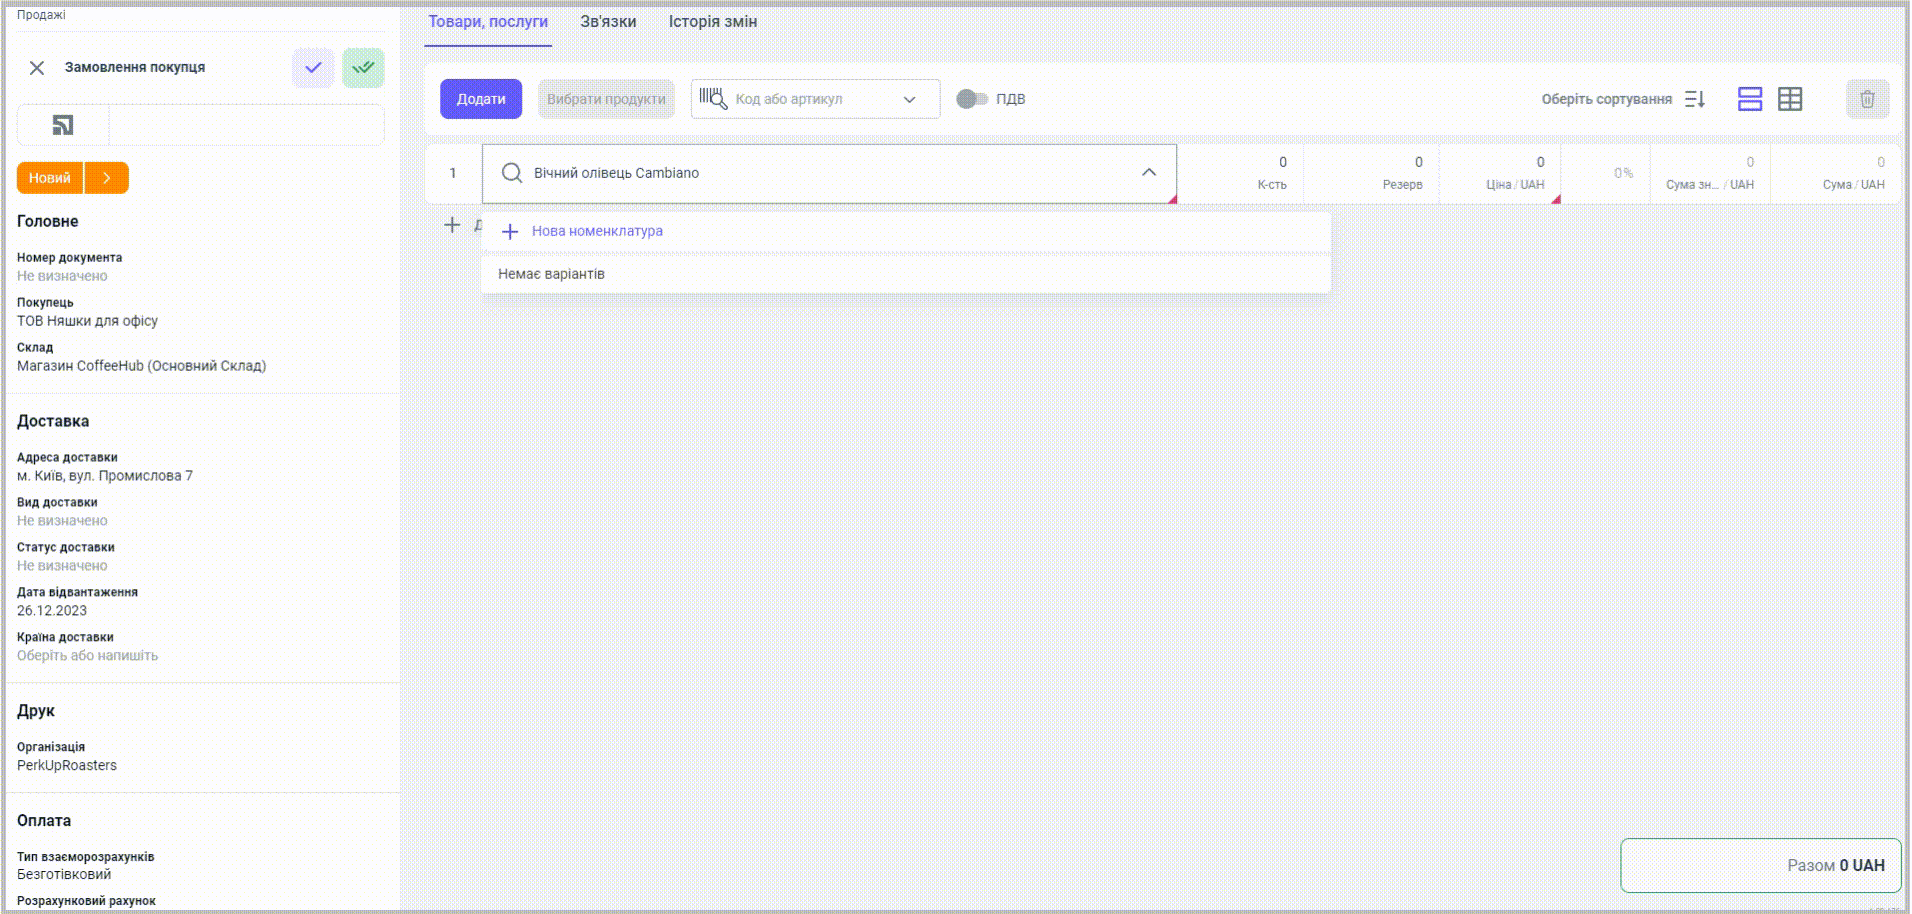
Task: Switch to the Зв'язки tab
Action: [608, 22]
